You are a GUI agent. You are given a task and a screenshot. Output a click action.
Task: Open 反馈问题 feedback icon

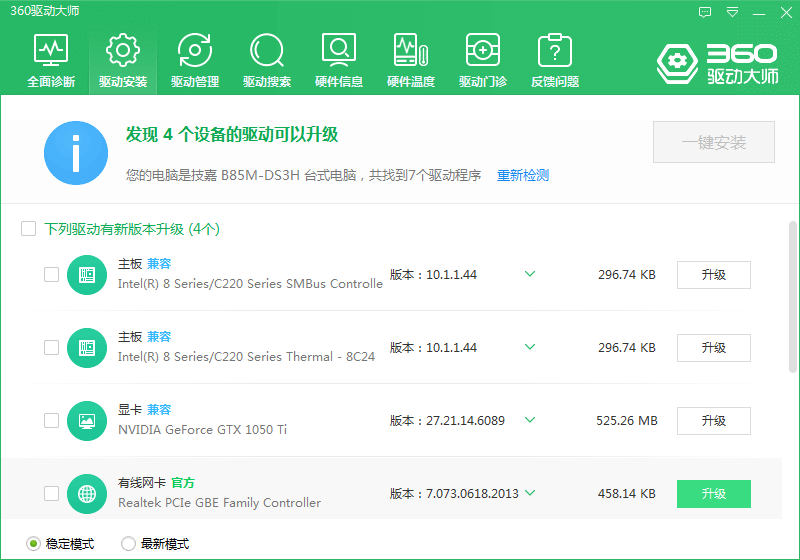(x=555, y=60)
